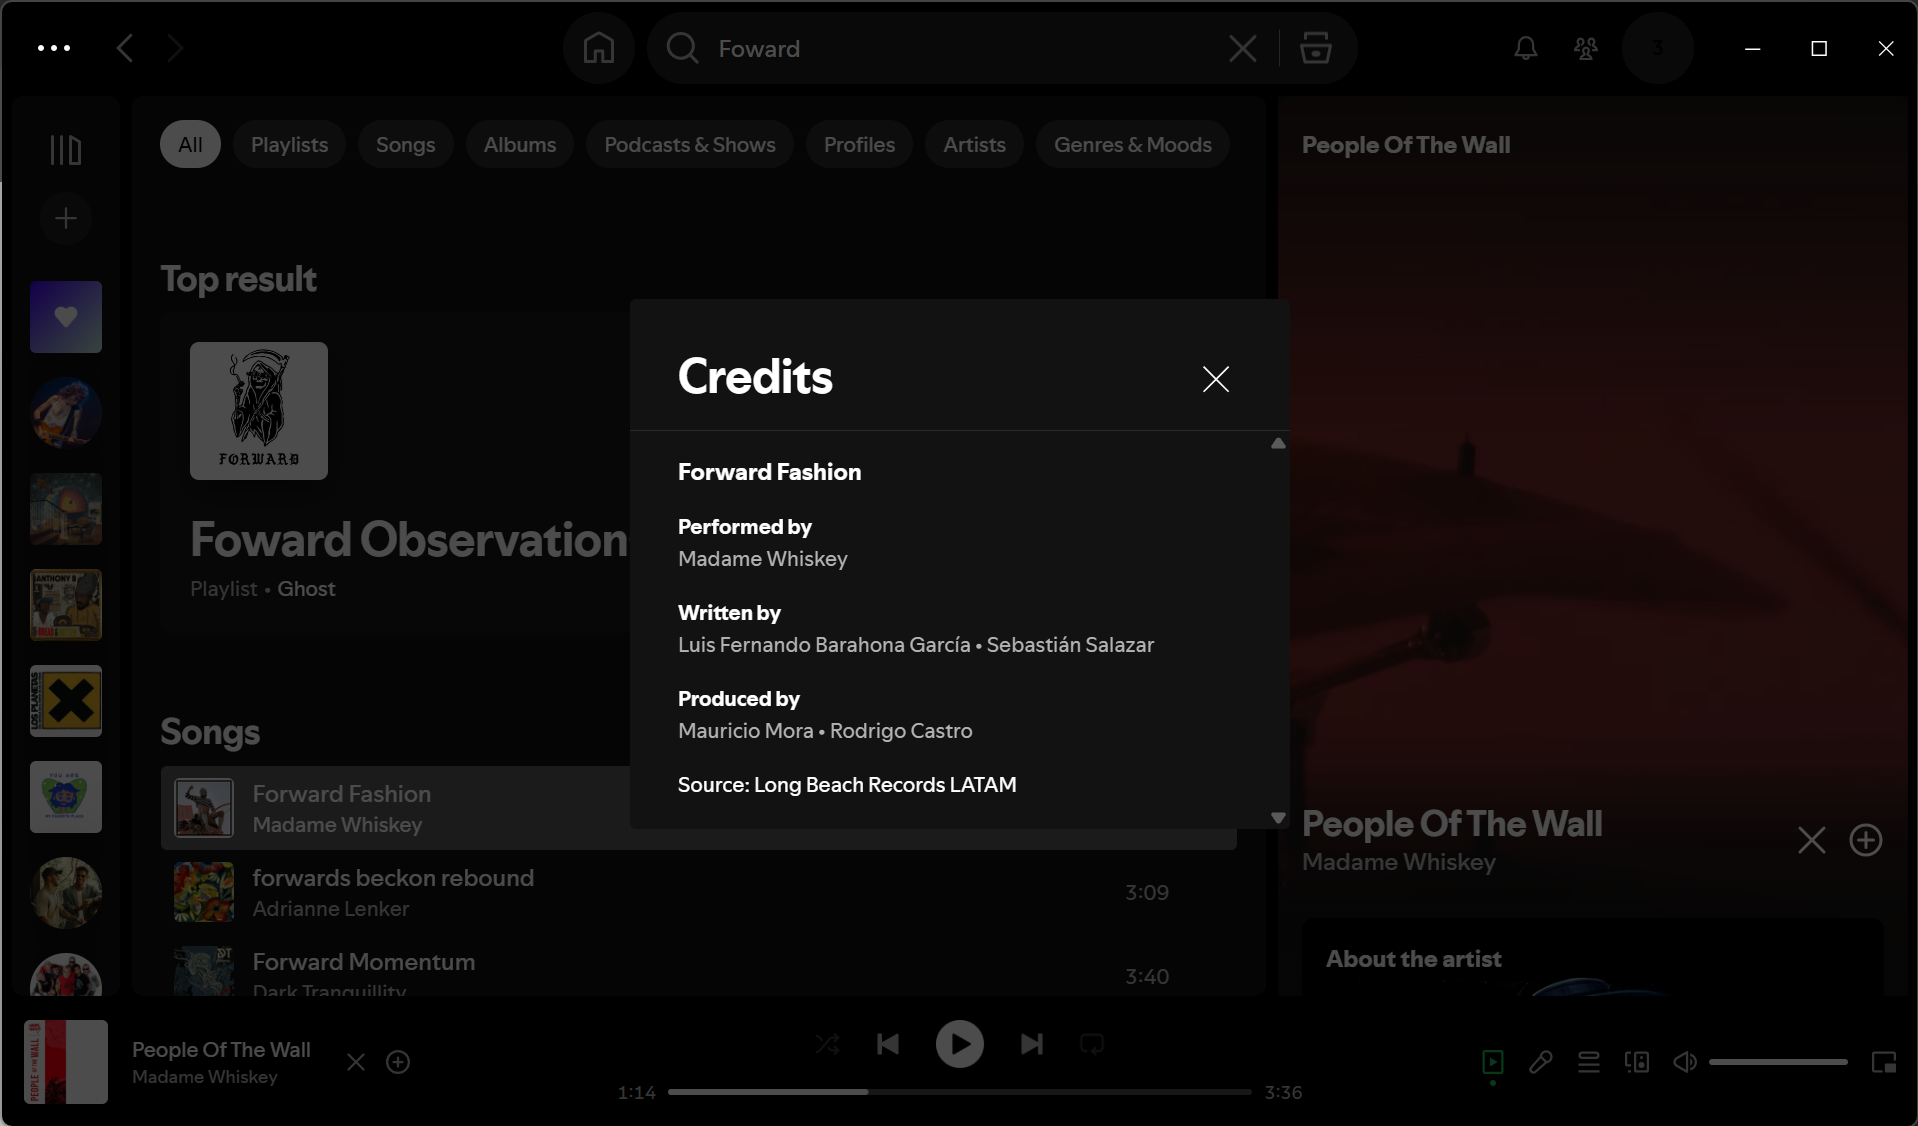The width and height of the screenshot is (1918, 1126).
Task: Open Madame Whiskey in Now Playing panel
Action: pos(1399,862)
